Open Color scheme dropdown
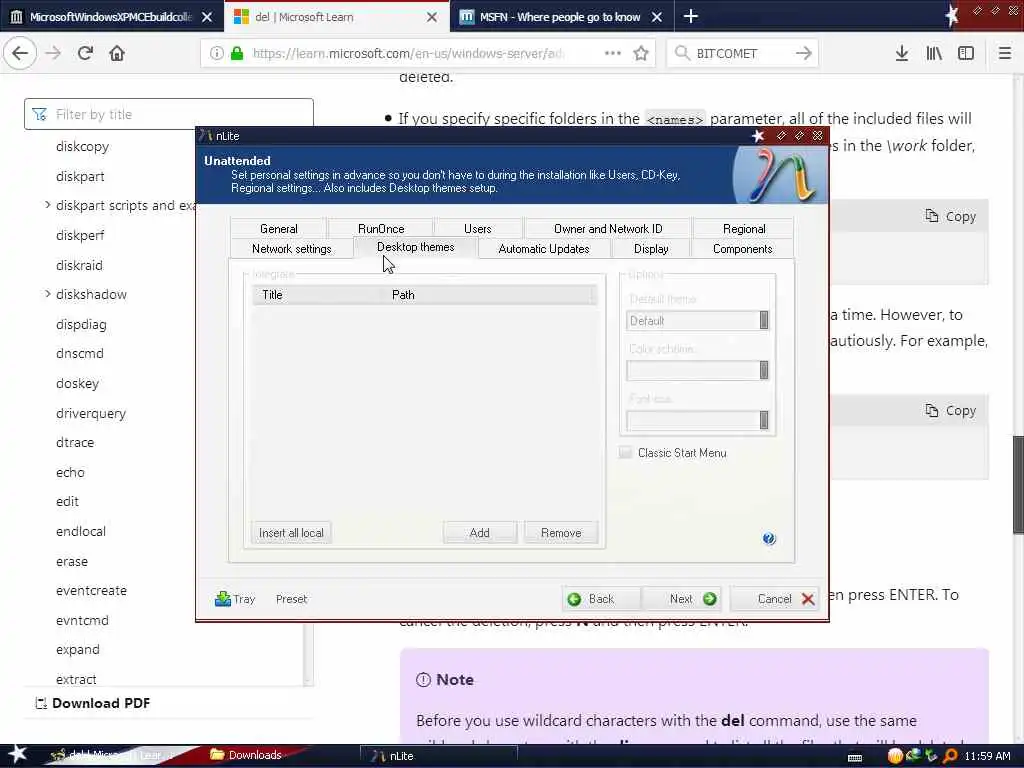The image size is (1024, 768). (697, 370)
